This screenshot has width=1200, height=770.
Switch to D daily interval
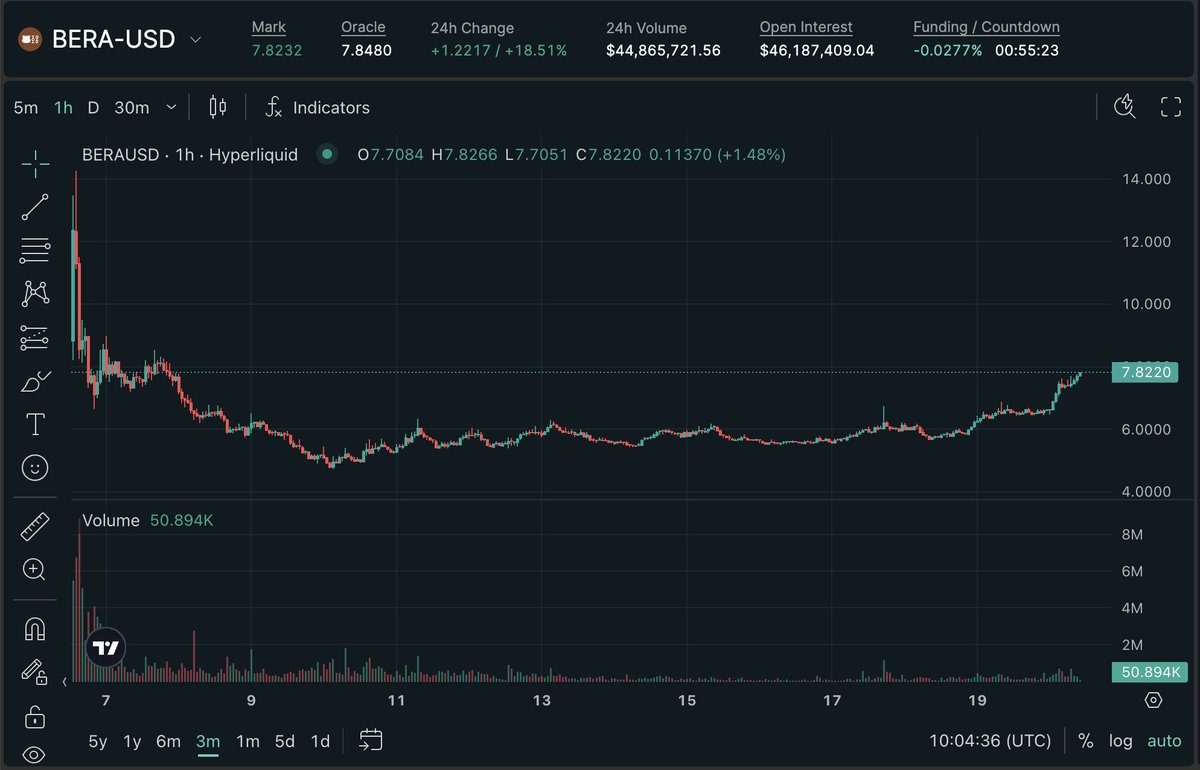tap(93, 107)
